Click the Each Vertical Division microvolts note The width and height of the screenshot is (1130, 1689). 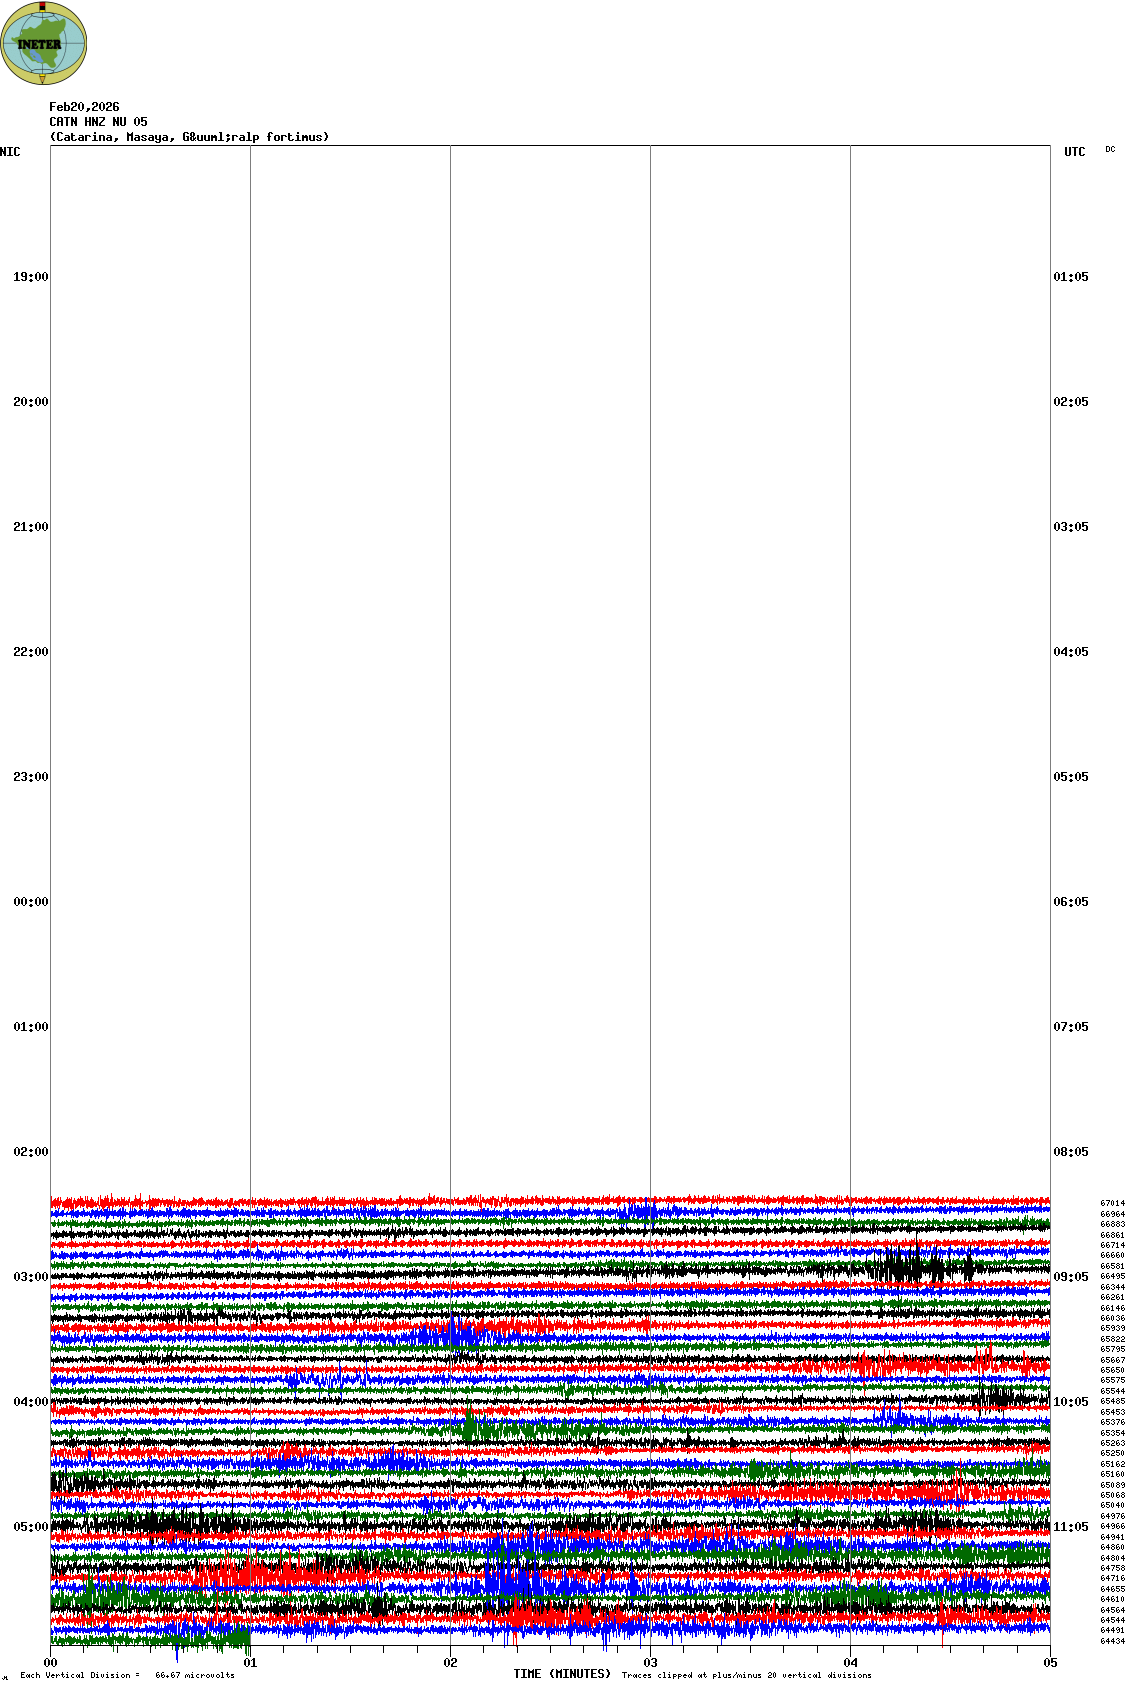click(x=127, y=1675)
